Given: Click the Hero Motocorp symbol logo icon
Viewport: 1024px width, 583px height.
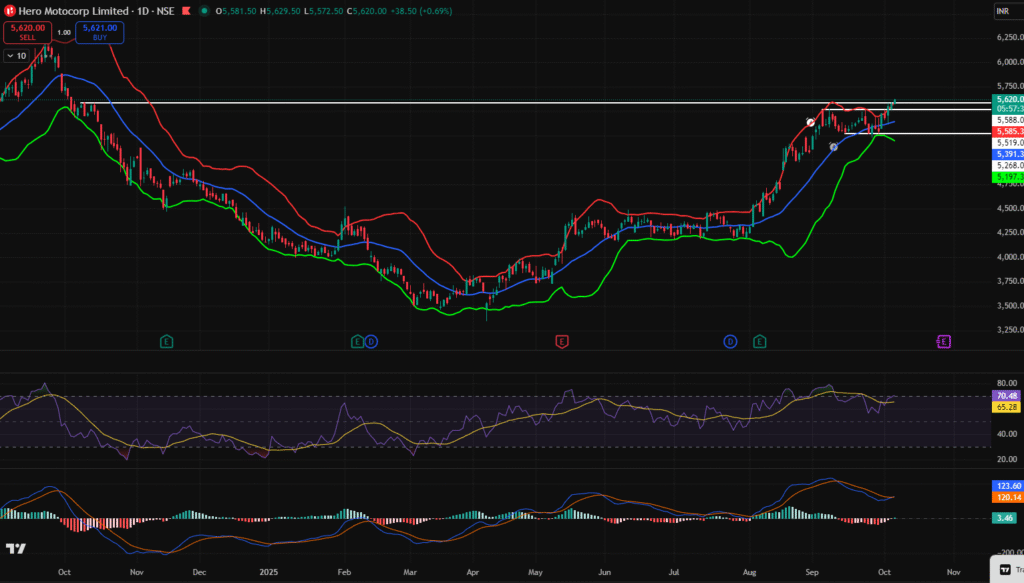Looking at the screenshot, I should [x=9, y=11].
